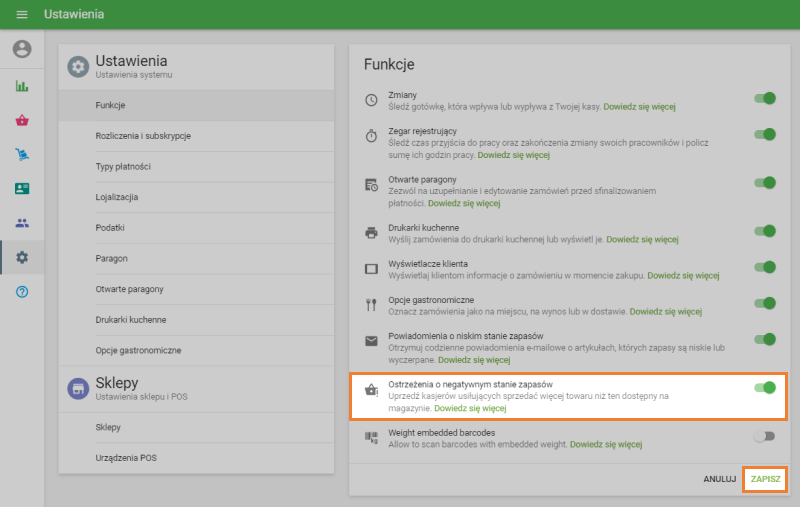Open the customers people icon in sidebar
800x507 pixels.
[22, 223]
